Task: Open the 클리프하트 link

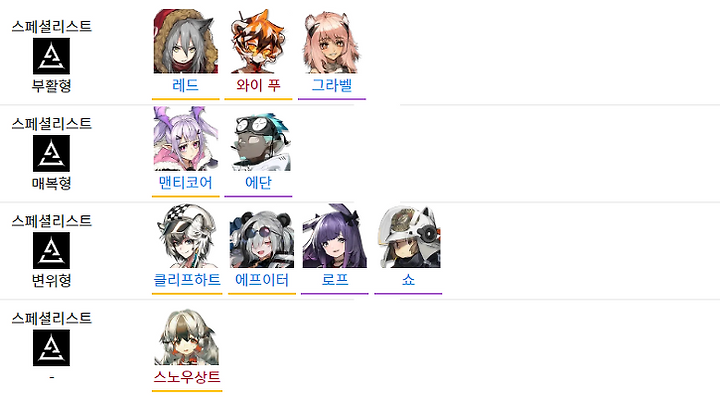Action: tap(187, 280)
